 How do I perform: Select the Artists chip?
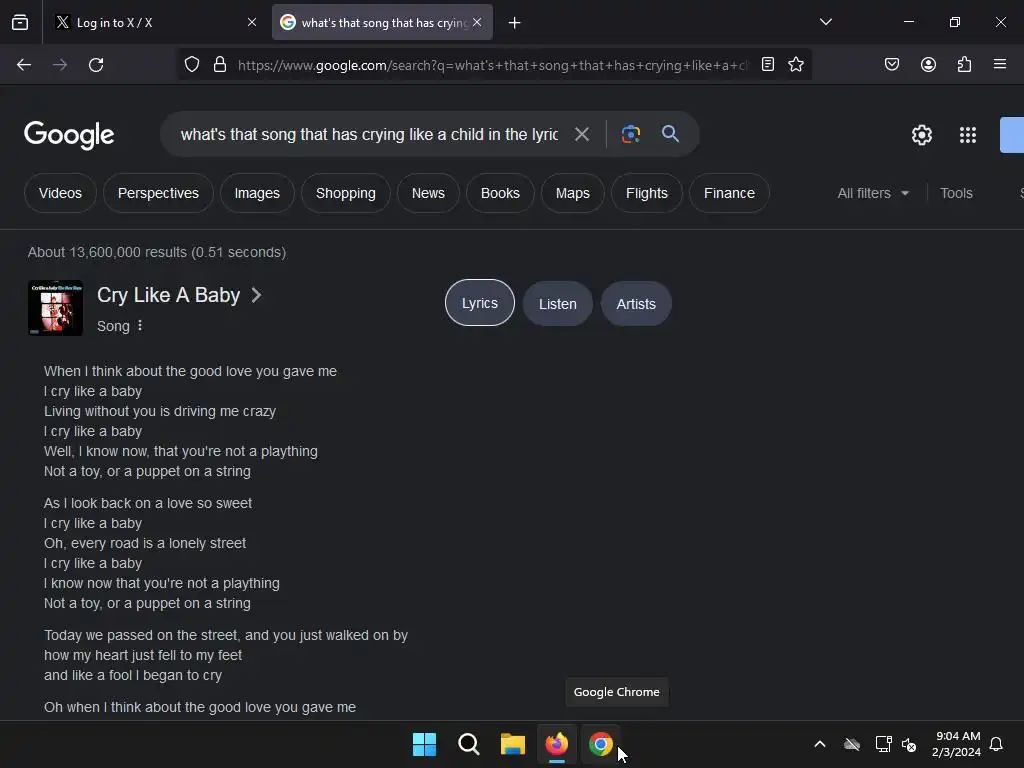636,304
